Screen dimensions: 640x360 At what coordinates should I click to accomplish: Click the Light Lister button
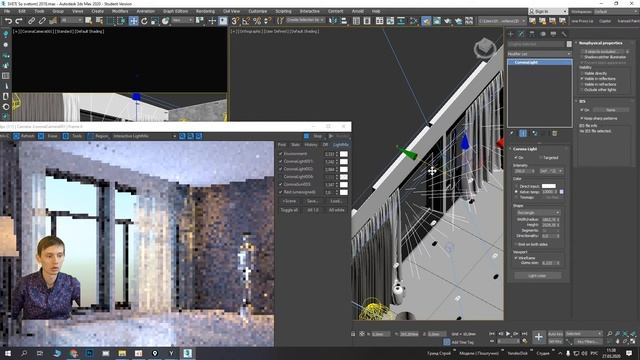(x=537, y=276)
